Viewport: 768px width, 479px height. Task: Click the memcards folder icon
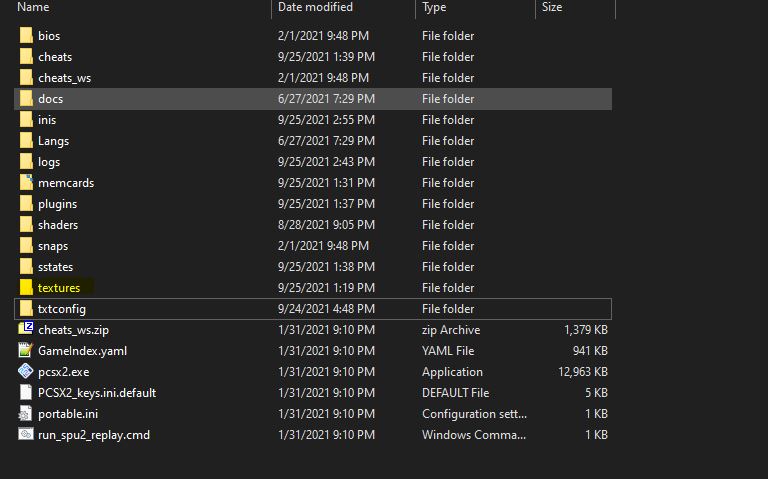(26, 182)
